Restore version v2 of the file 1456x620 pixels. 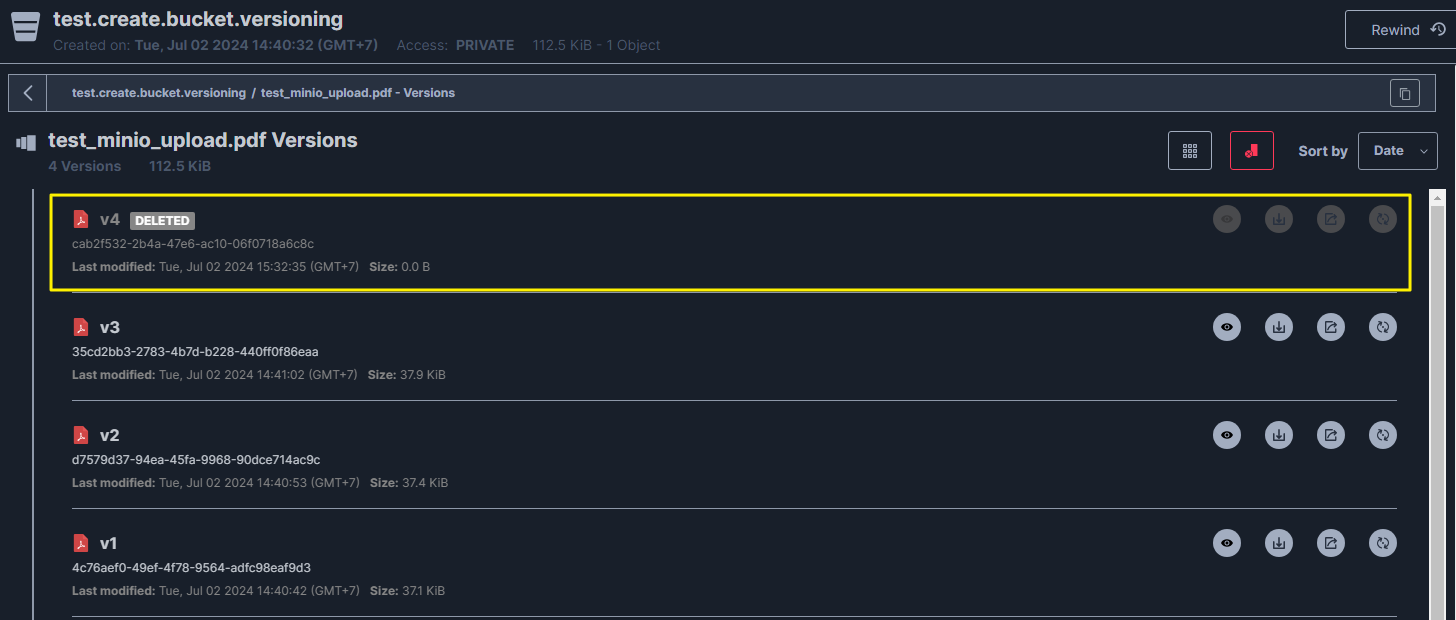coord(1383,435)
